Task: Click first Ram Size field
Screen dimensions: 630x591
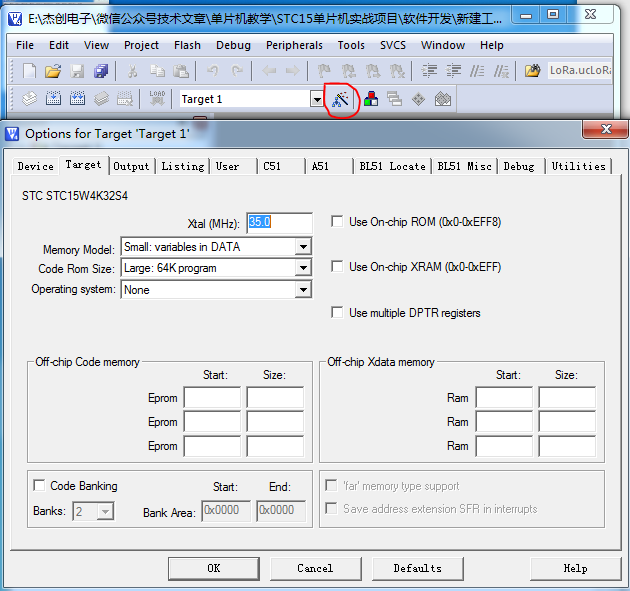Action: point(567,397)
